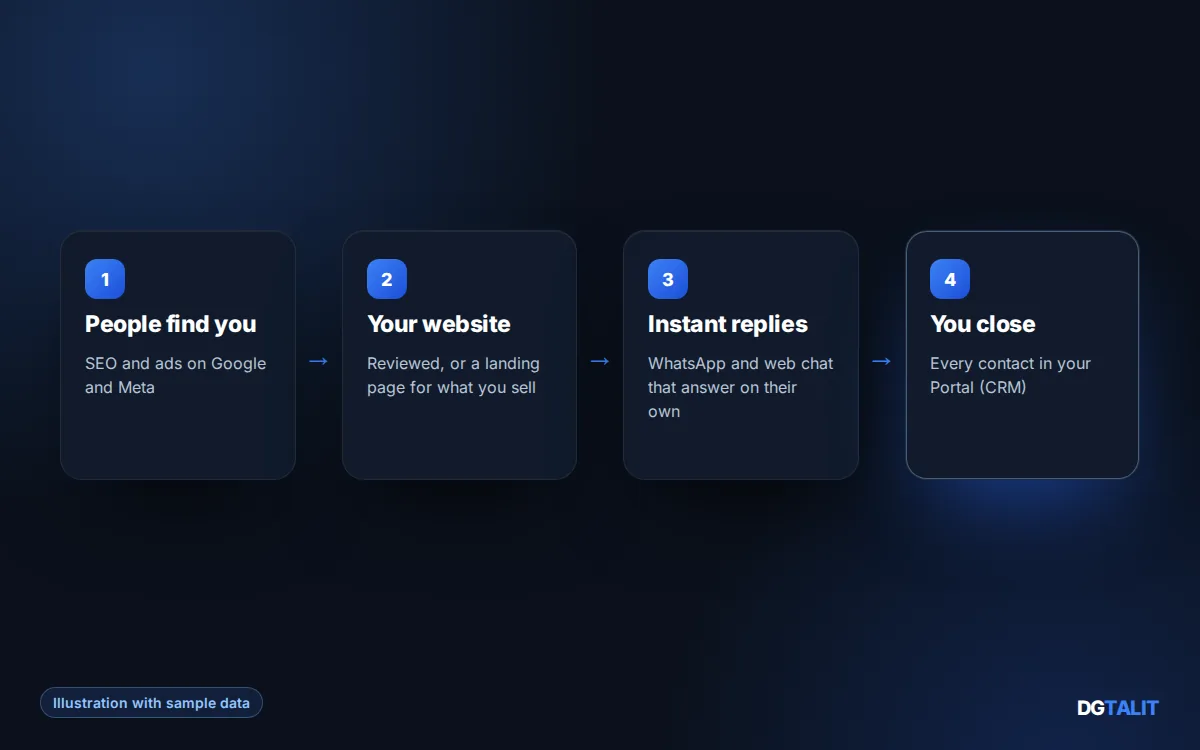Click "WhatsApp and web chat" description
Screen dimensions: 1200x750
(x=741, y=387)
